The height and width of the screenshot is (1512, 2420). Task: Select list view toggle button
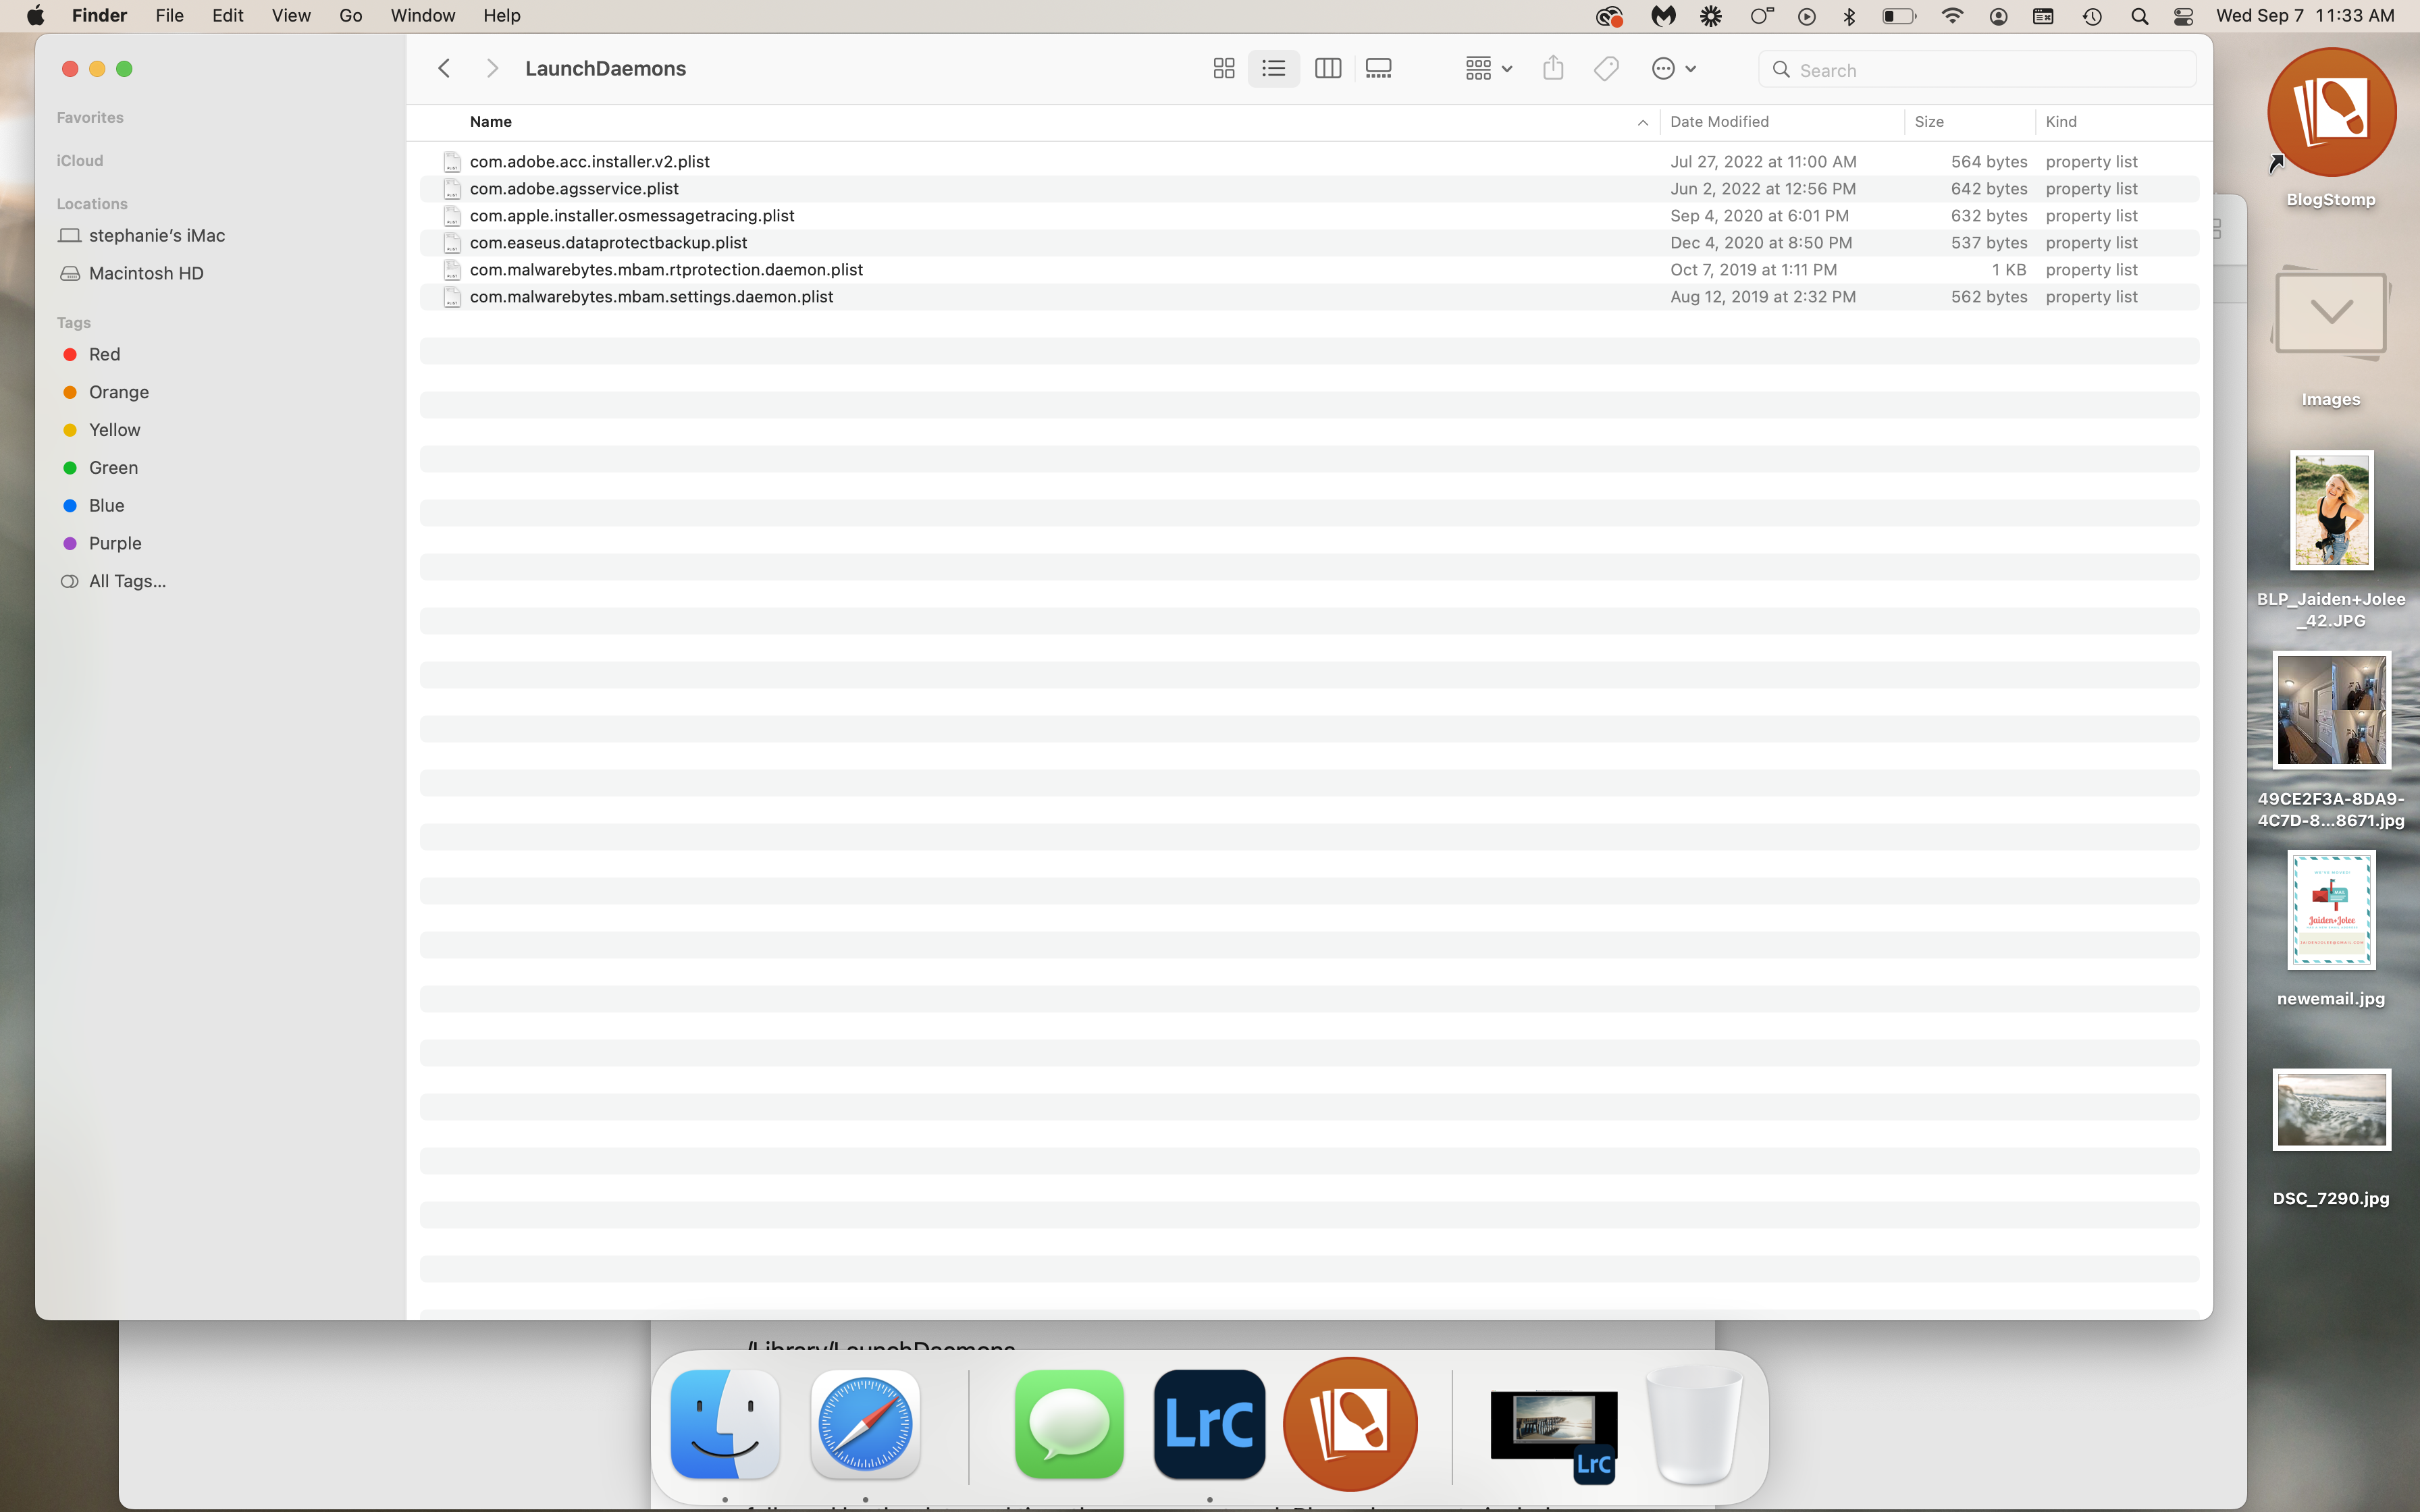click(1273, 69)
